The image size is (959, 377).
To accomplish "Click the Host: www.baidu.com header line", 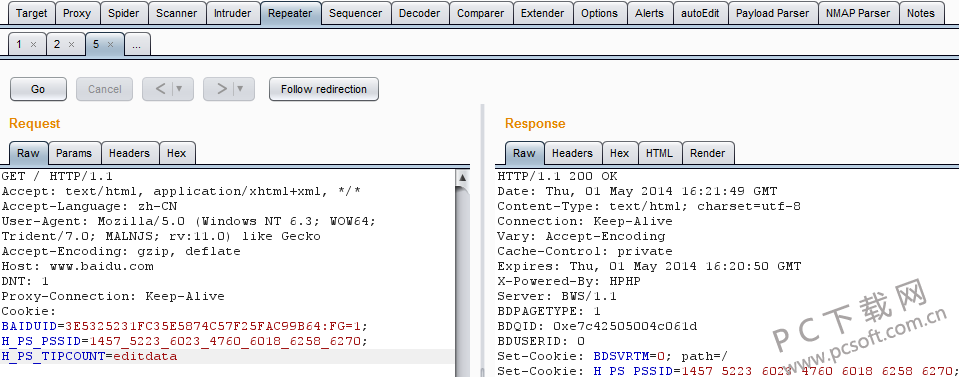I will coord(78,267).
